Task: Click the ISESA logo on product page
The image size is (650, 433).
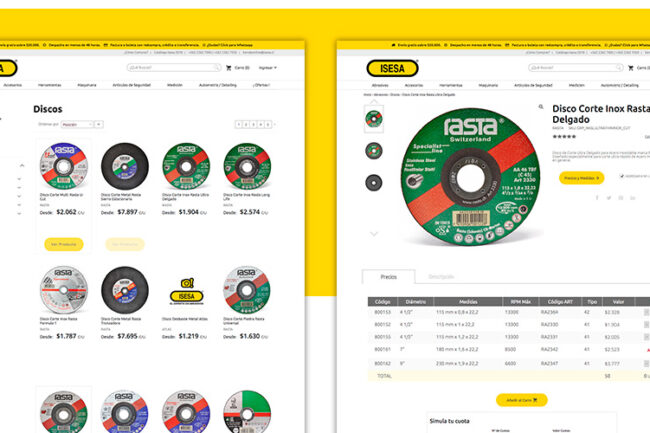Action: point(391,67)
